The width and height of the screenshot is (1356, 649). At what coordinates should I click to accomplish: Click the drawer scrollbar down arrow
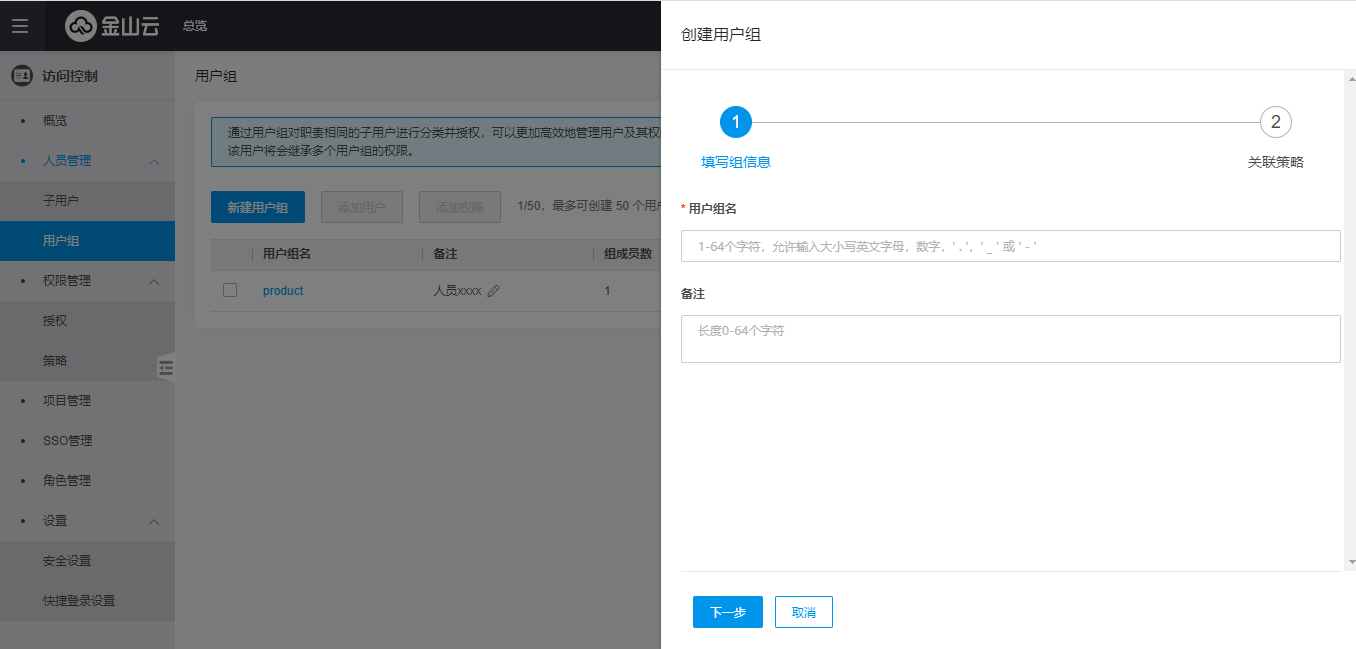point(1350,564)
